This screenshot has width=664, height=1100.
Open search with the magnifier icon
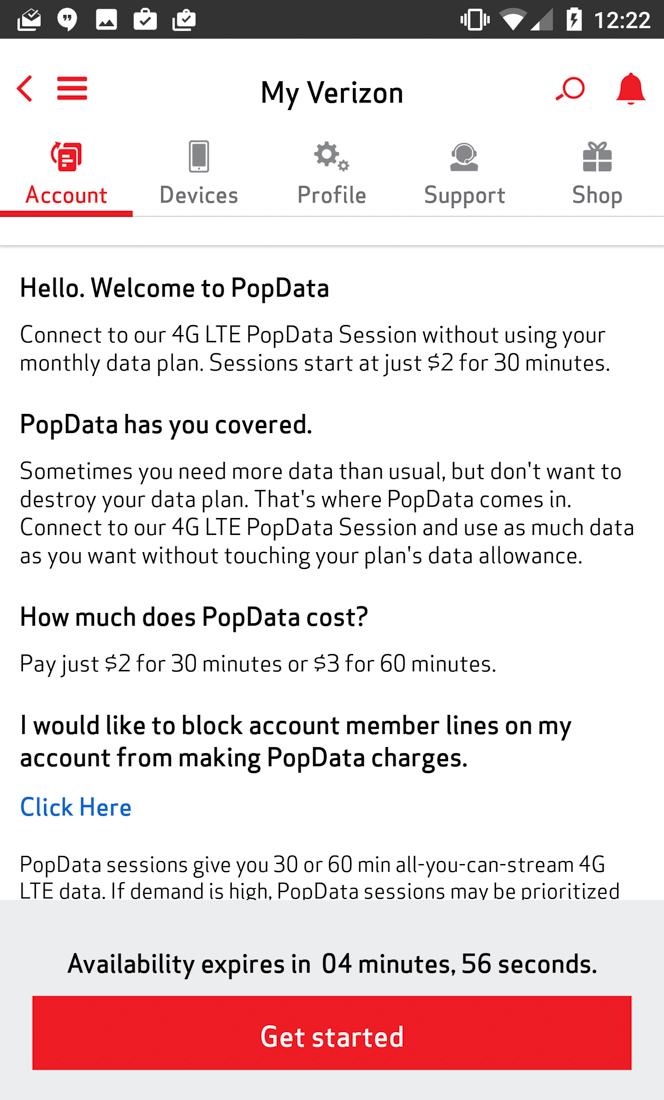click(x=570, y=90)
